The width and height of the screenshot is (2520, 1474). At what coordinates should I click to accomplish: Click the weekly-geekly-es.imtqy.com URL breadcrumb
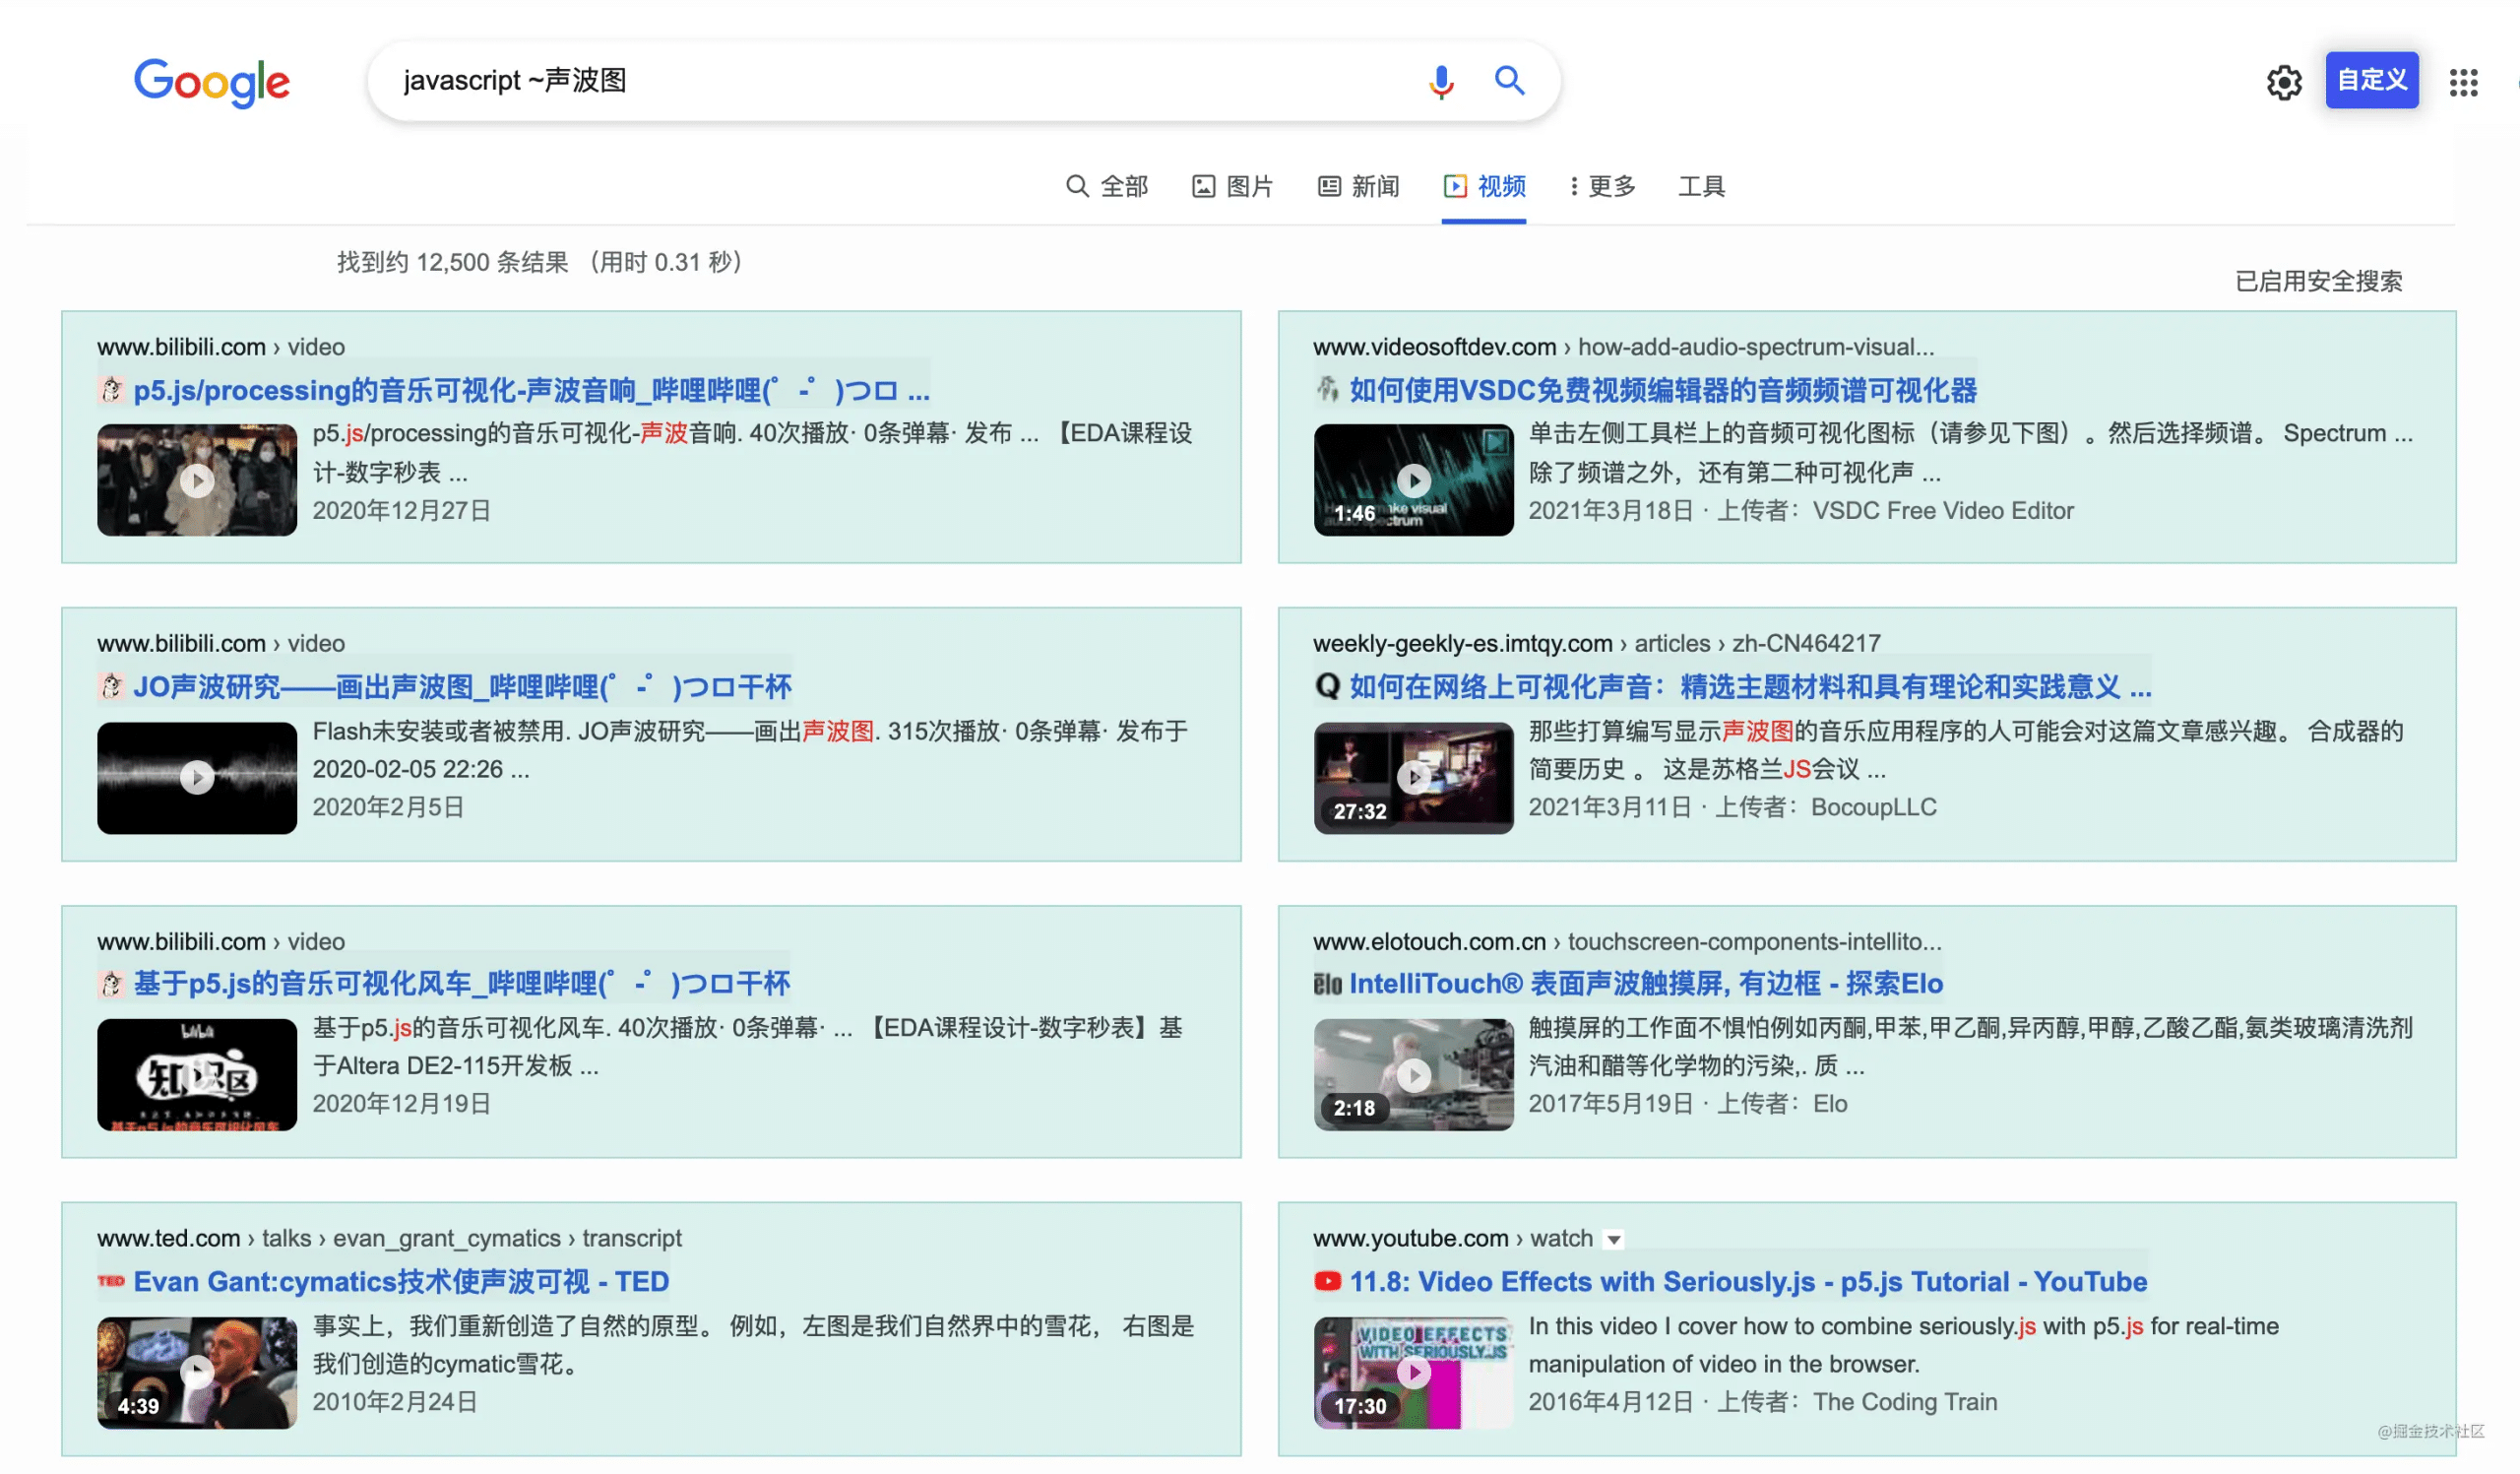[1596, 643]
